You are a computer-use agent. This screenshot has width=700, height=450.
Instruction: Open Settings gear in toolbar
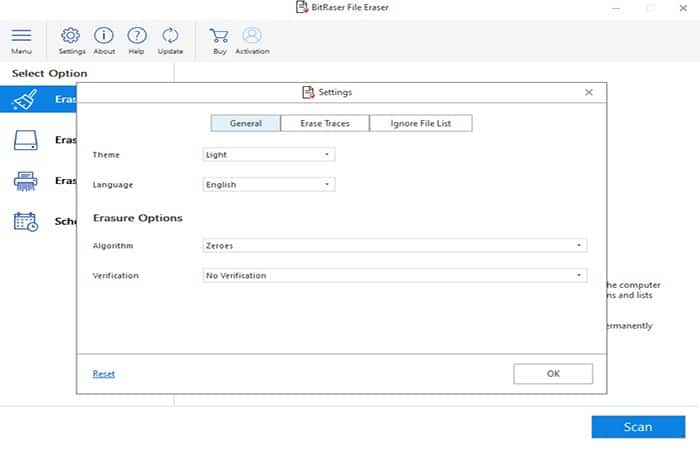click(71, 35)
